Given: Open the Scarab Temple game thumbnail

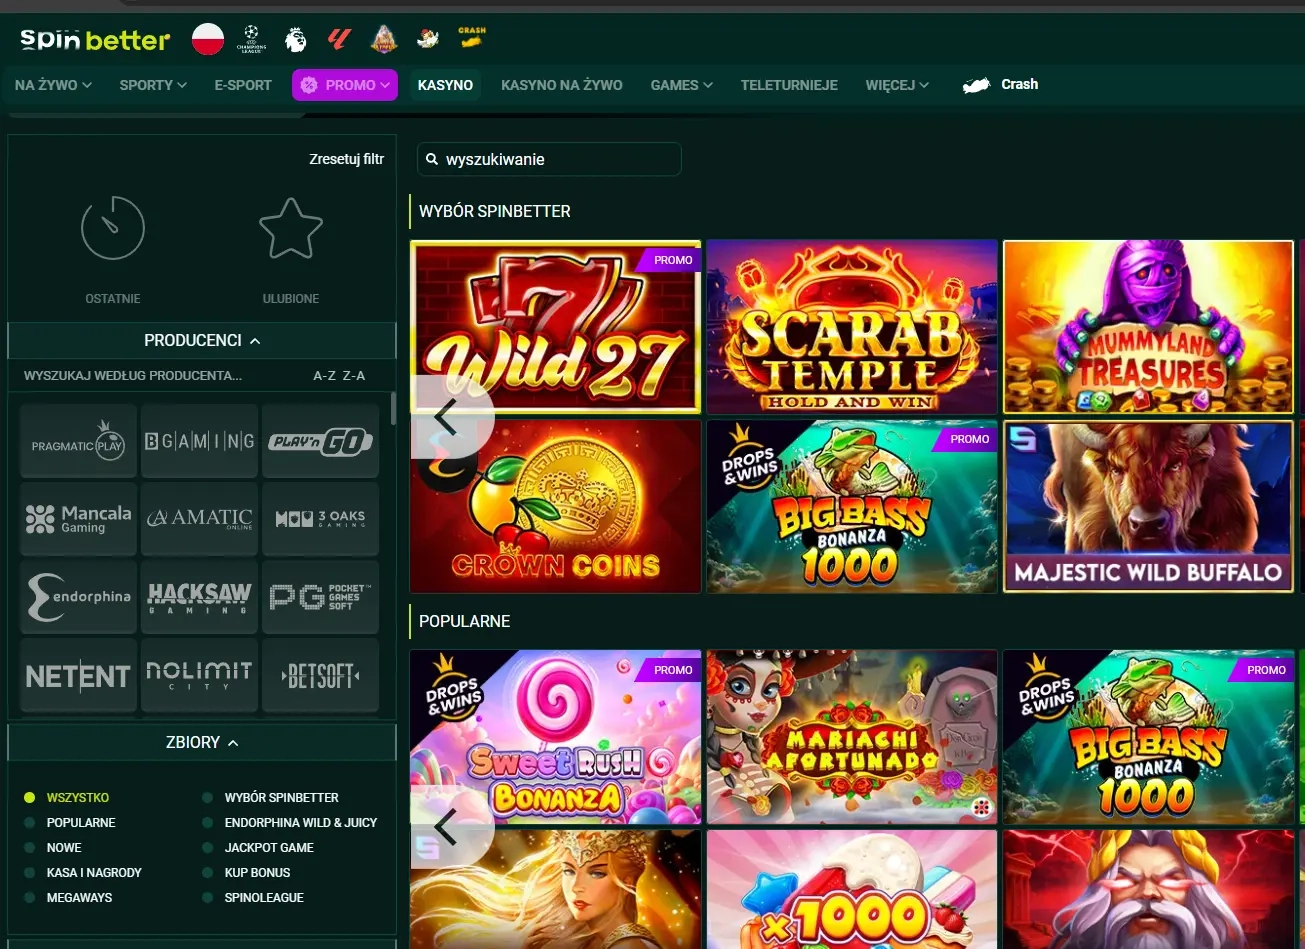Looking at the screenshot, I should tap(852, 327).
